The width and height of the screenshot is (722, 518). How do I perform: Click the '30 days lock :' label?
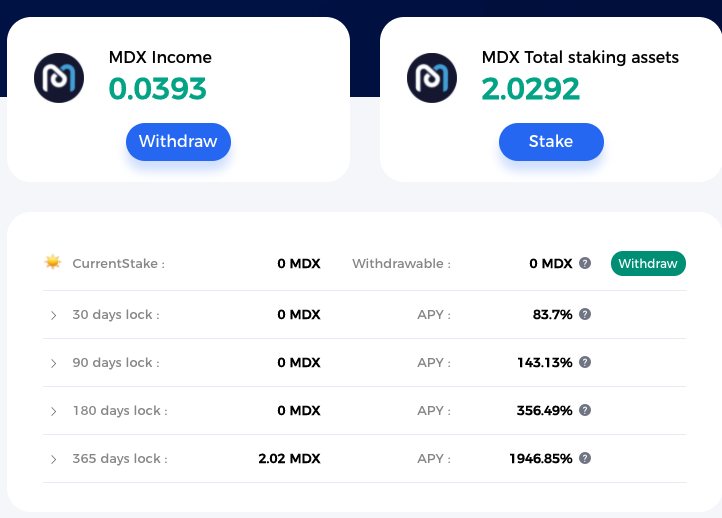pyautogui.click(x=116, y=314)
